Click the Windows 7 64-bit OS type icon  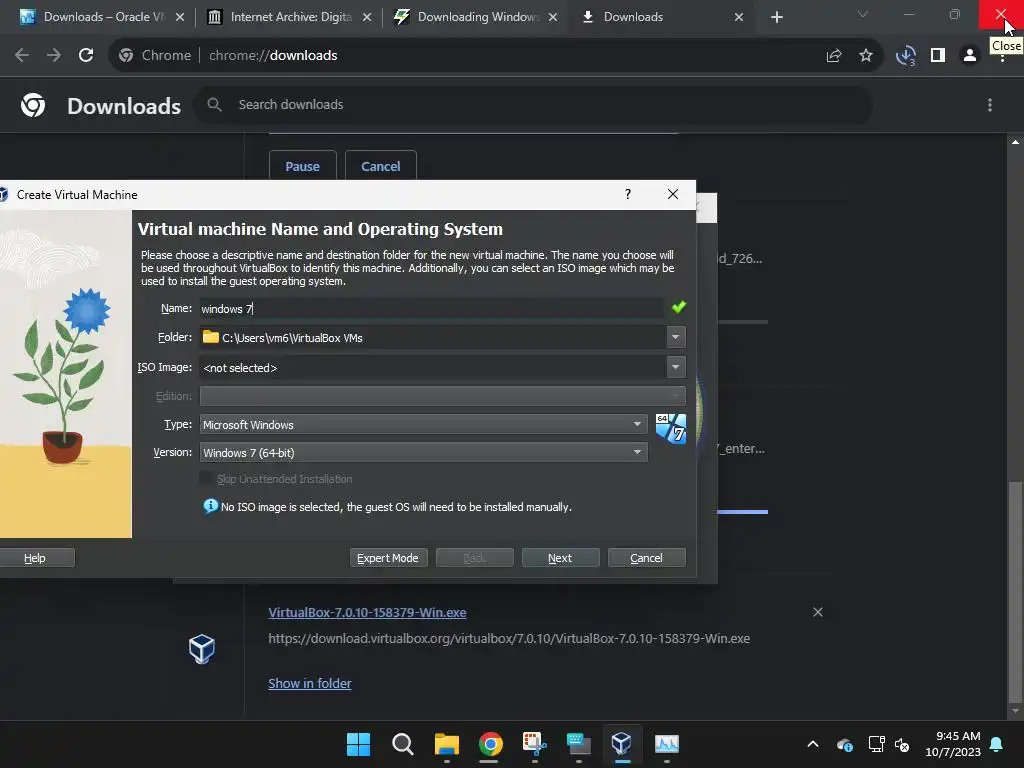(671, 429)
